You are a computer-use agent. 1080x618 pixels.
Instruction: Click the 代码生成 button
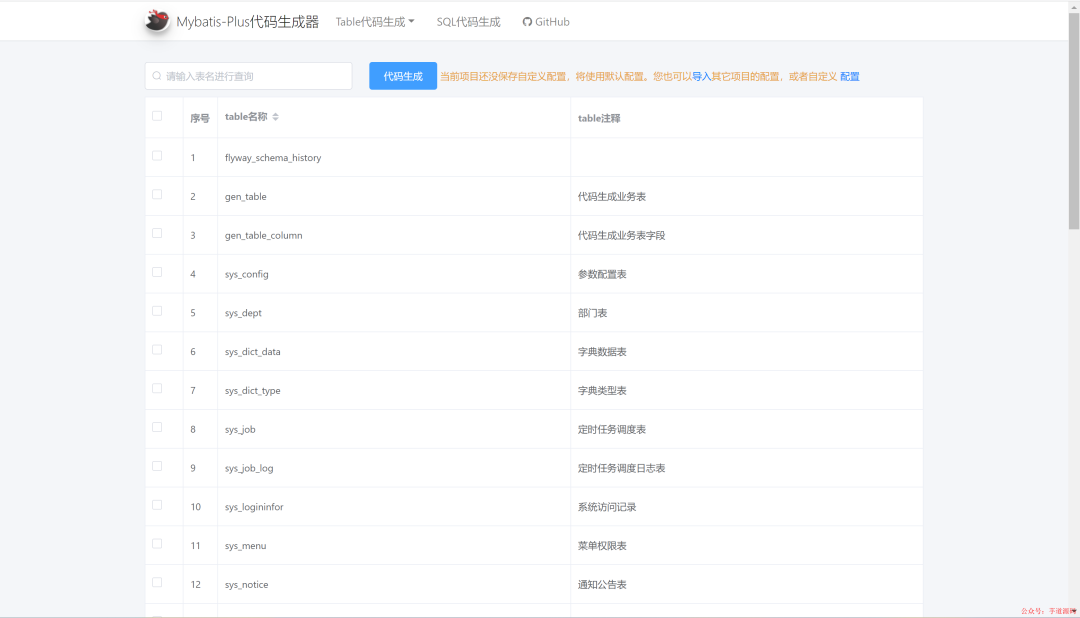point(402,76)
